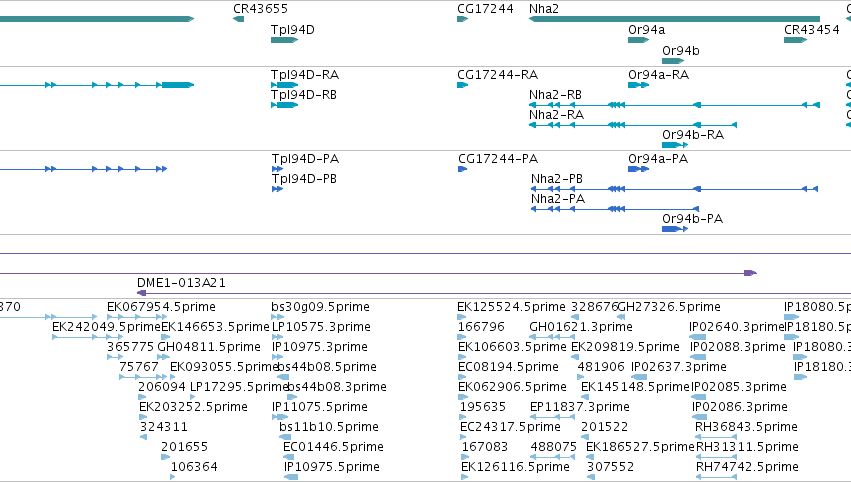Select the CG17244-RA transcript label
The image size is (851, 482).
[498, 75]
